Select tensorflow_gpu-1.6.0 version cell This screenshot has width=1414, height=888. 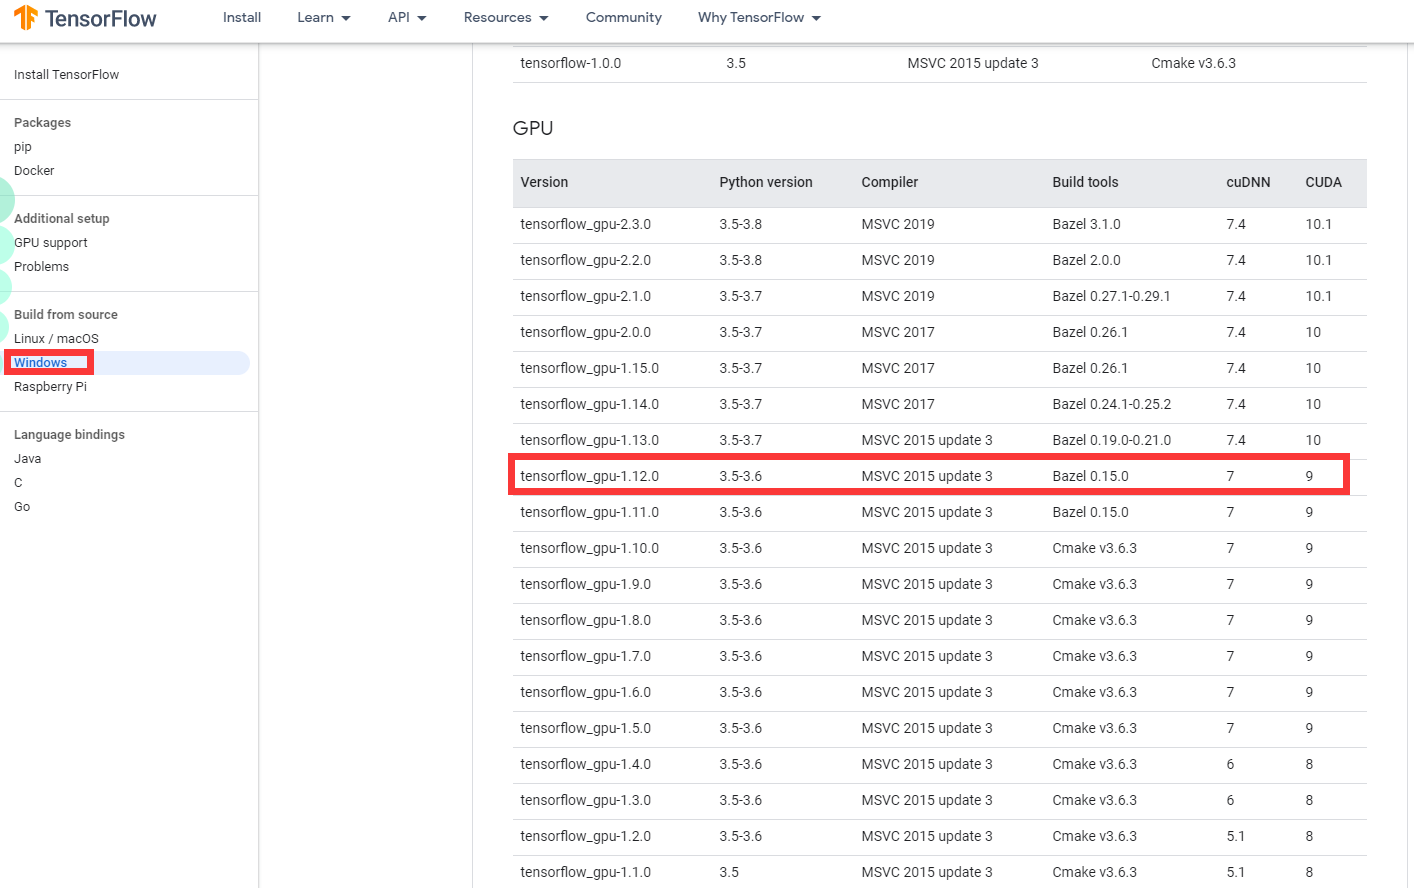pos(586,692)
